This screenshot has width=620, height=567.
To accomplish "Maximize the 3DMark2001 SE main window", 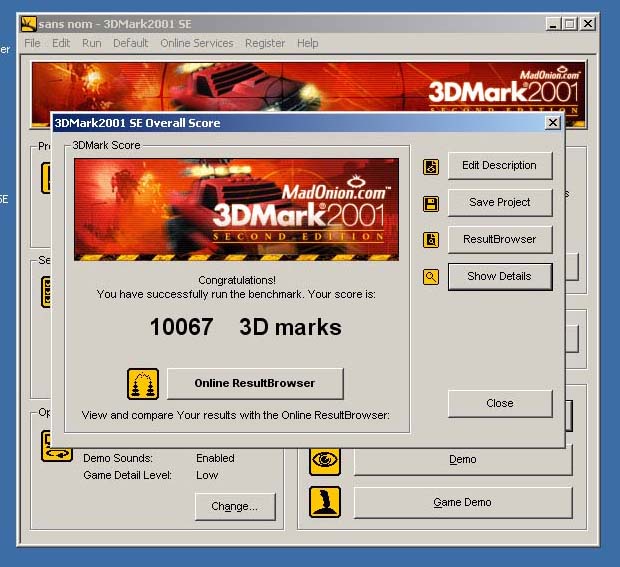I will pyautogui.click(x=570, y=24).
